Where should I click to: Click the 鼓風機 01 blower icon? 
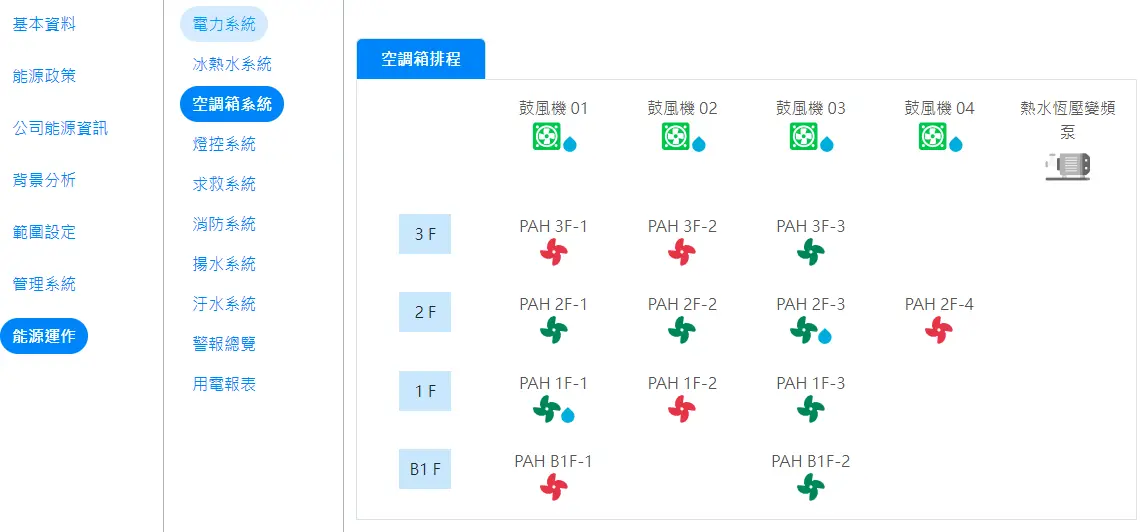point(546,136)
